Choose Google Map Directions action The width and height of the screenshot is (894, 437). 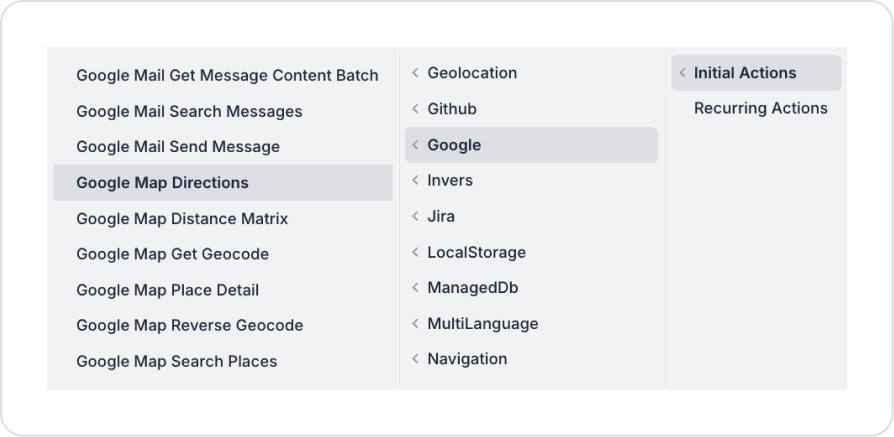tap(162, 183)
